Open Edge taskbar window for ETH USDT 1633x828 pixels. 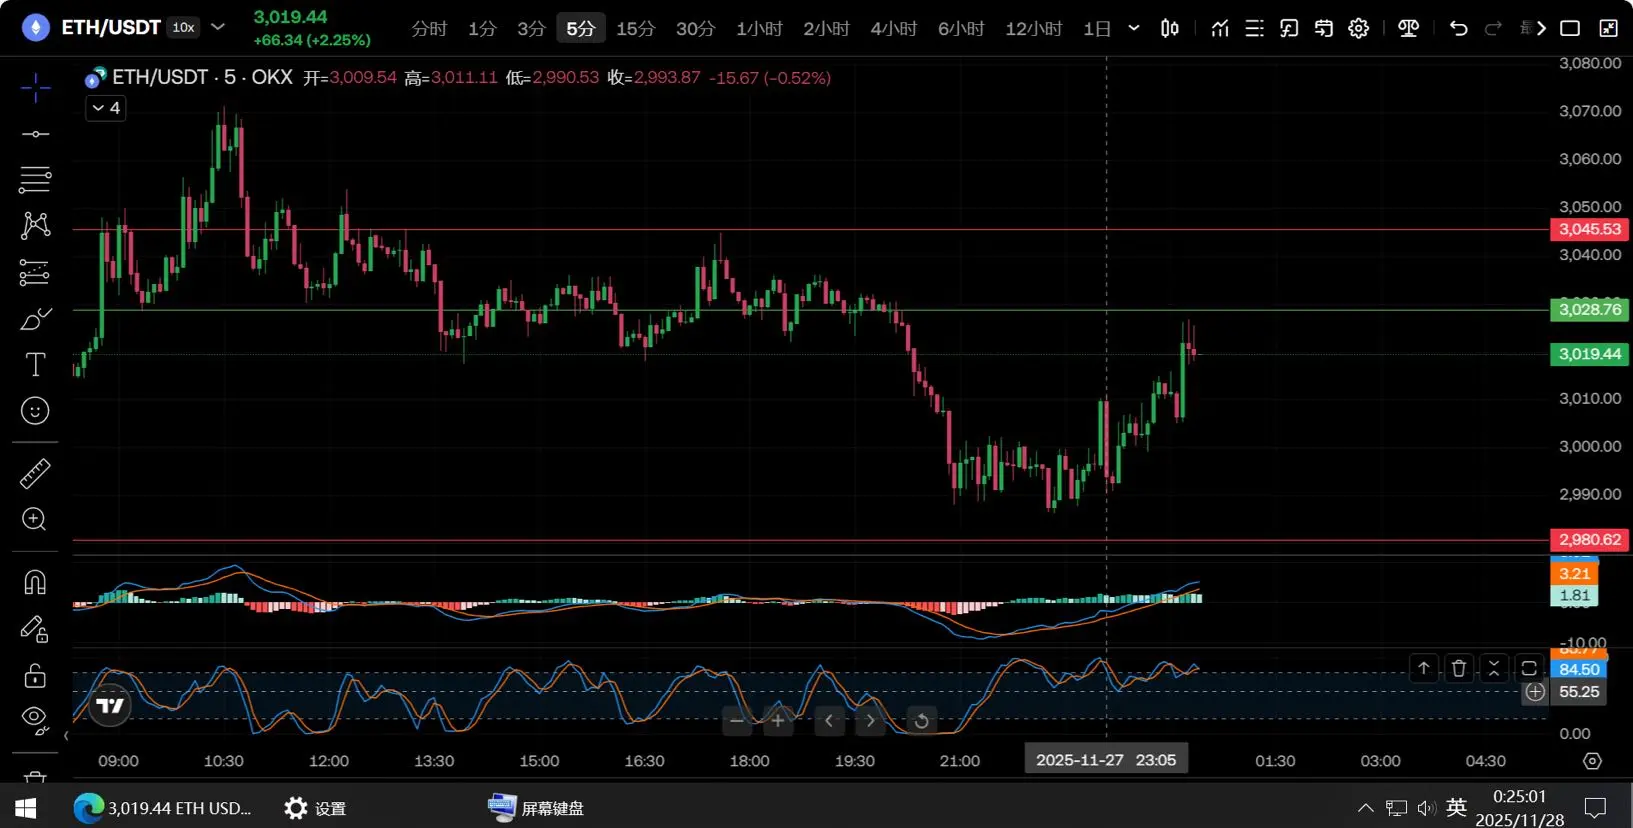(163, 807)
